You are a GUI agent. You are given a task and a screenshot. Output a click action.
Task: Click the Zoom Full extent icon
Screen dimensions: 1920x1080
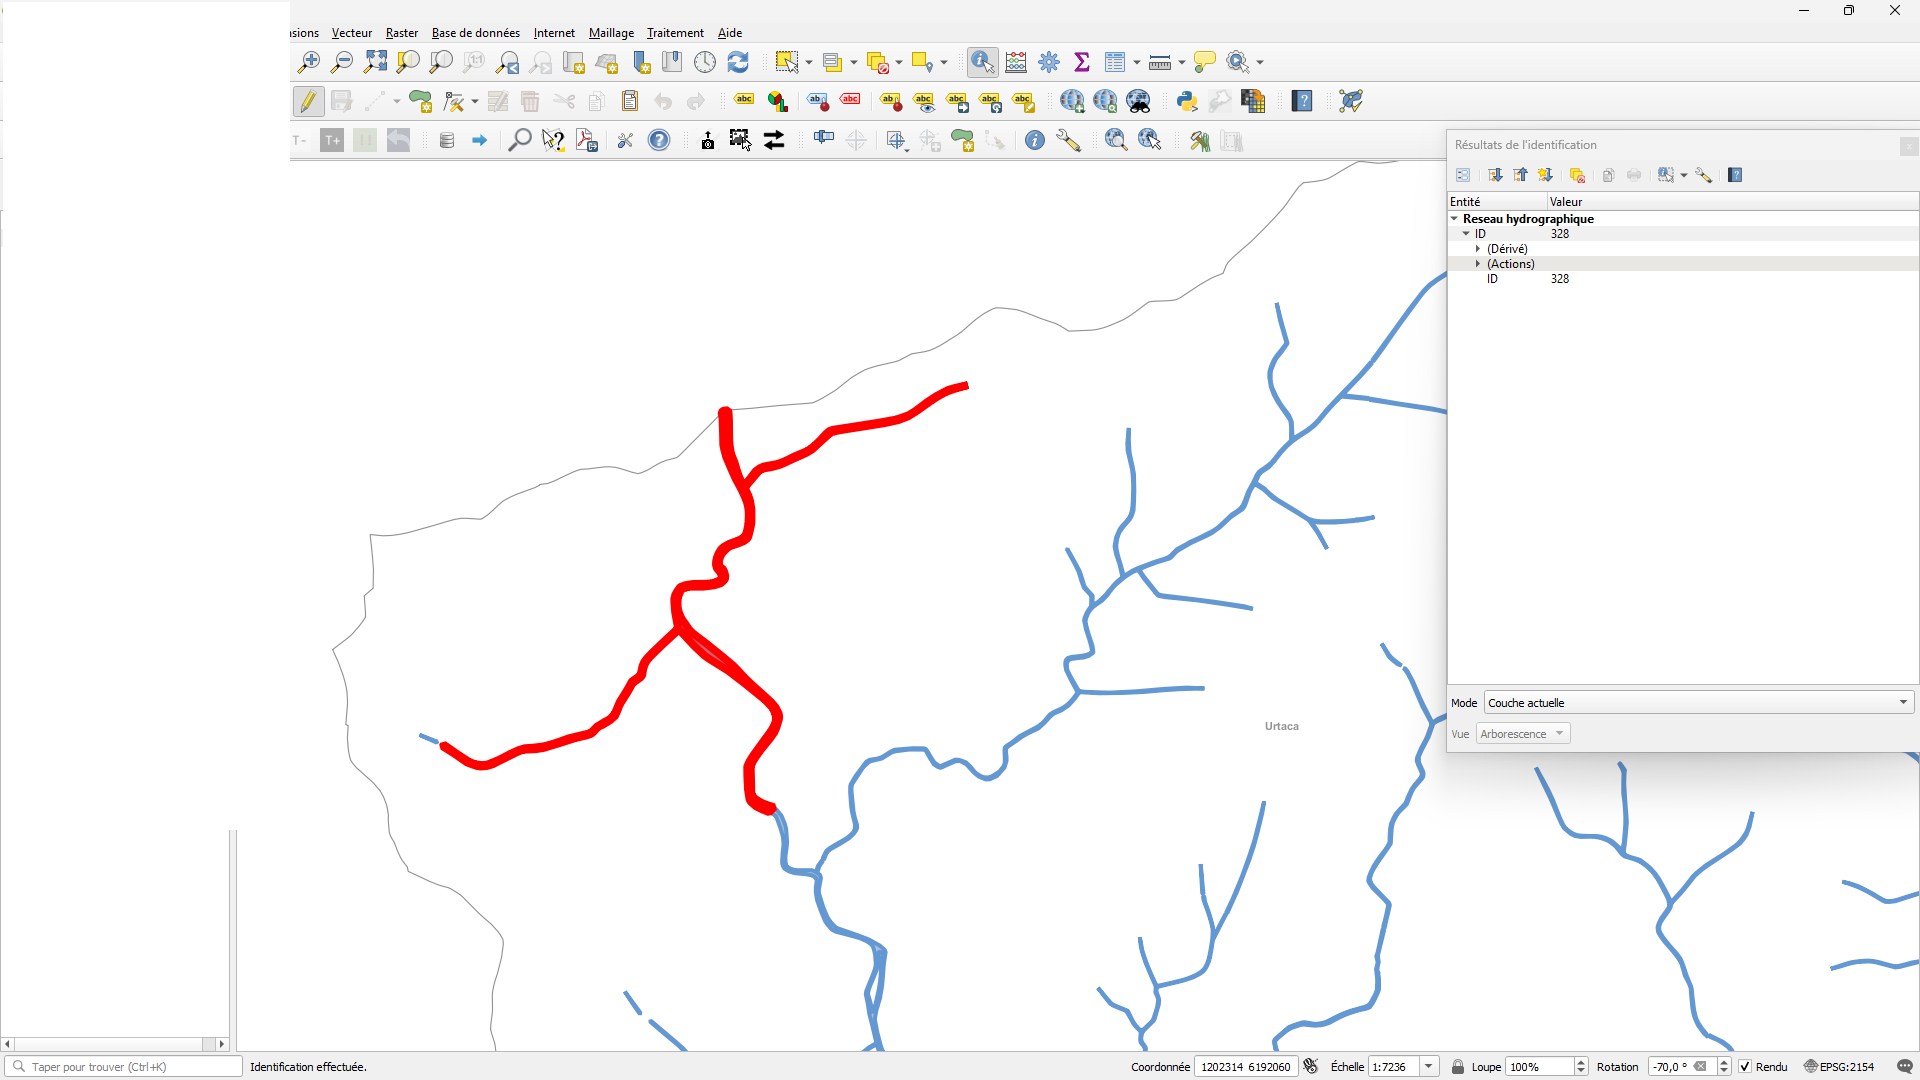click(375, 62)
